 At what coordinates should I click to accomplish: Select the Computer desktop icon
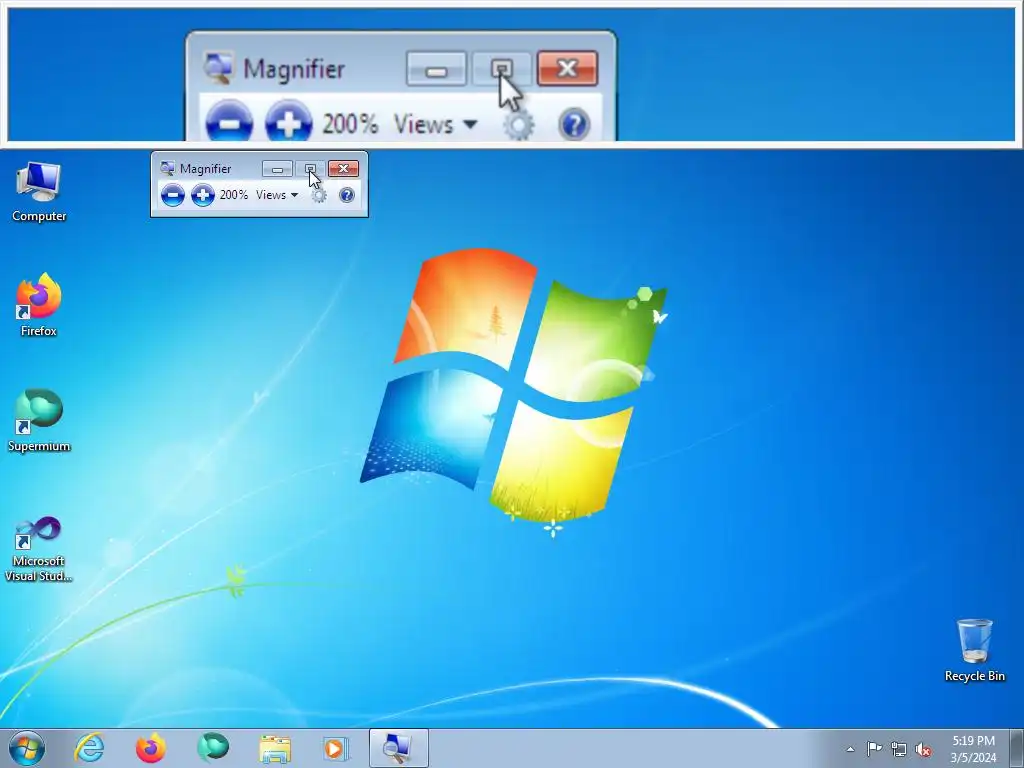click(x=39, y=192)
